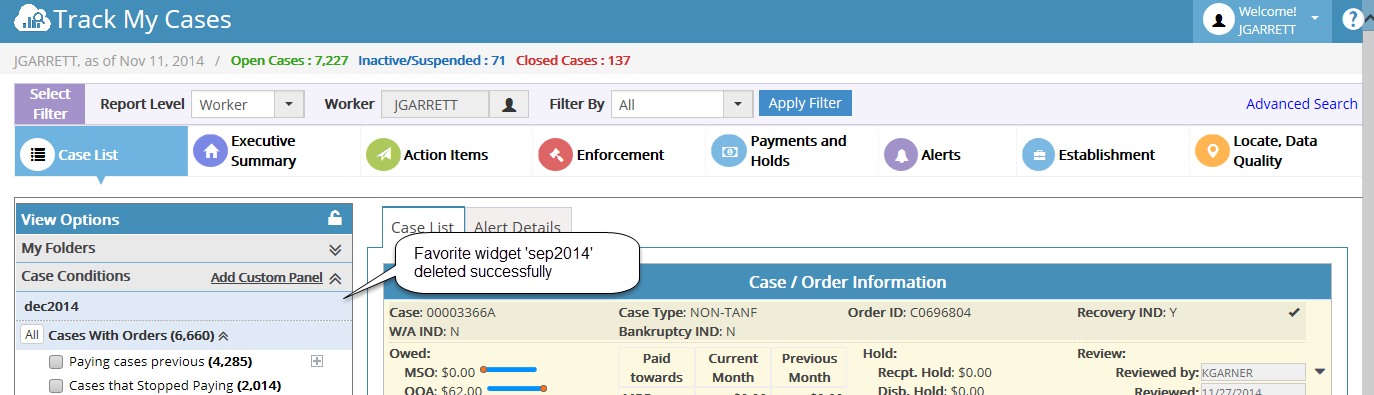This screenshot has height=395, width=1374.
Task: Select the Case List inner tab
Action: tap(423, 228)
